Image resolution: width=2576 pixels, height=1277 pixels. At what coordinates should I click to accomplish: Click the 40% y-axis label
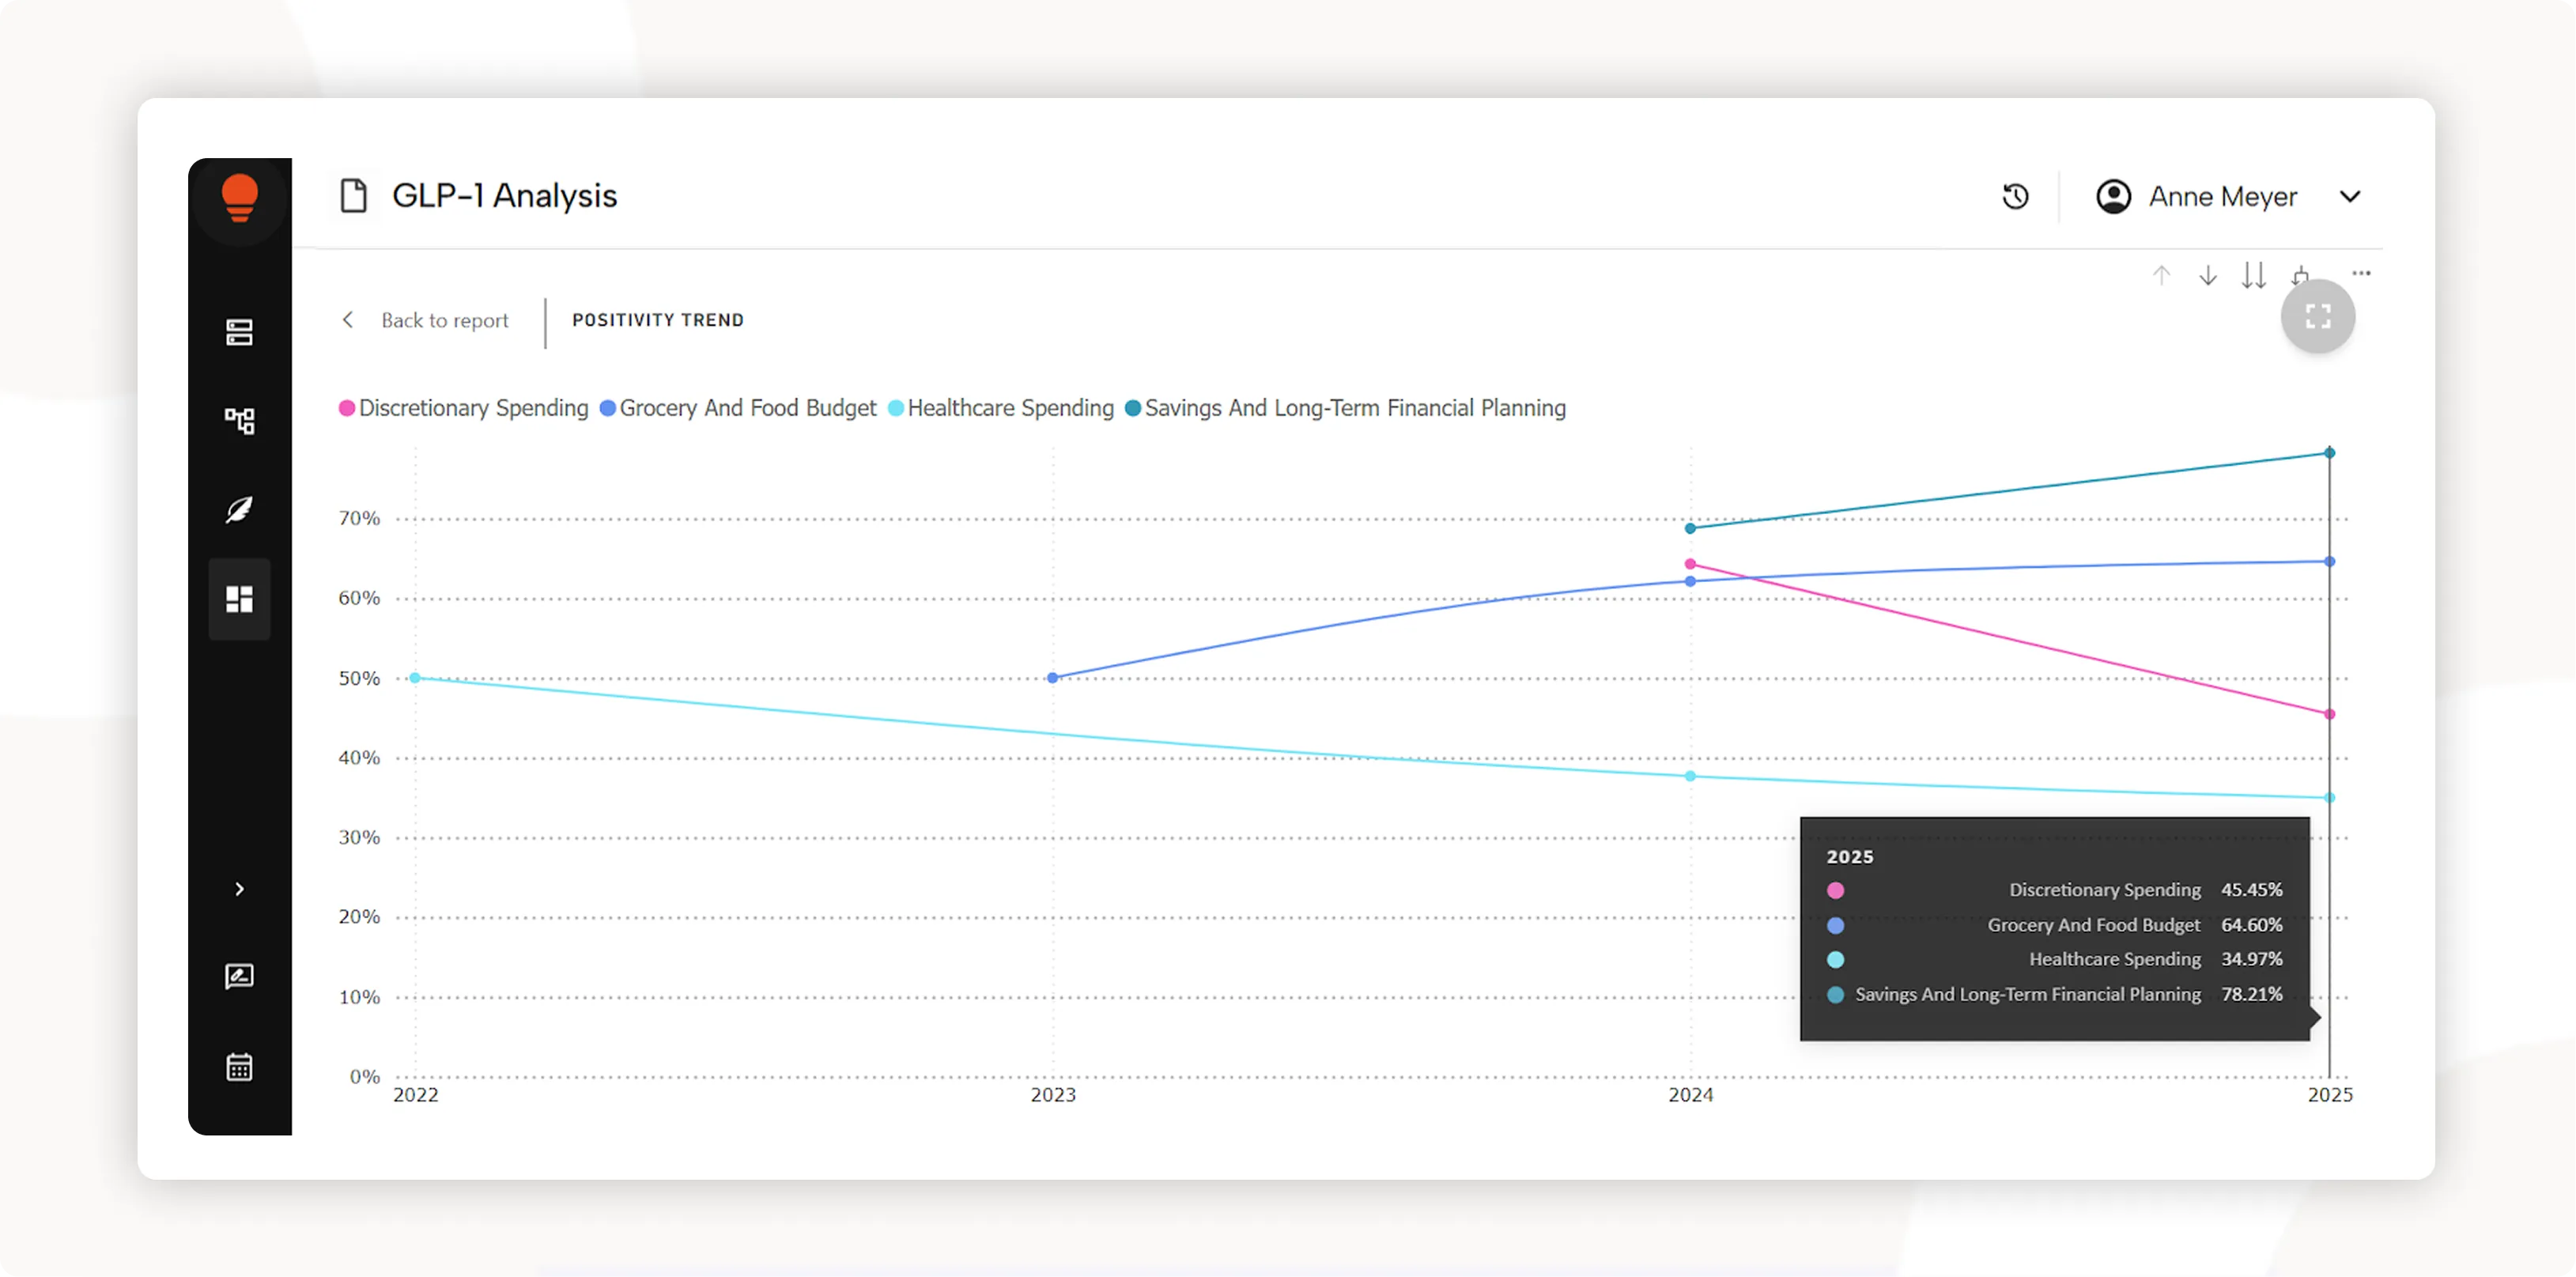tap(359, 758)
